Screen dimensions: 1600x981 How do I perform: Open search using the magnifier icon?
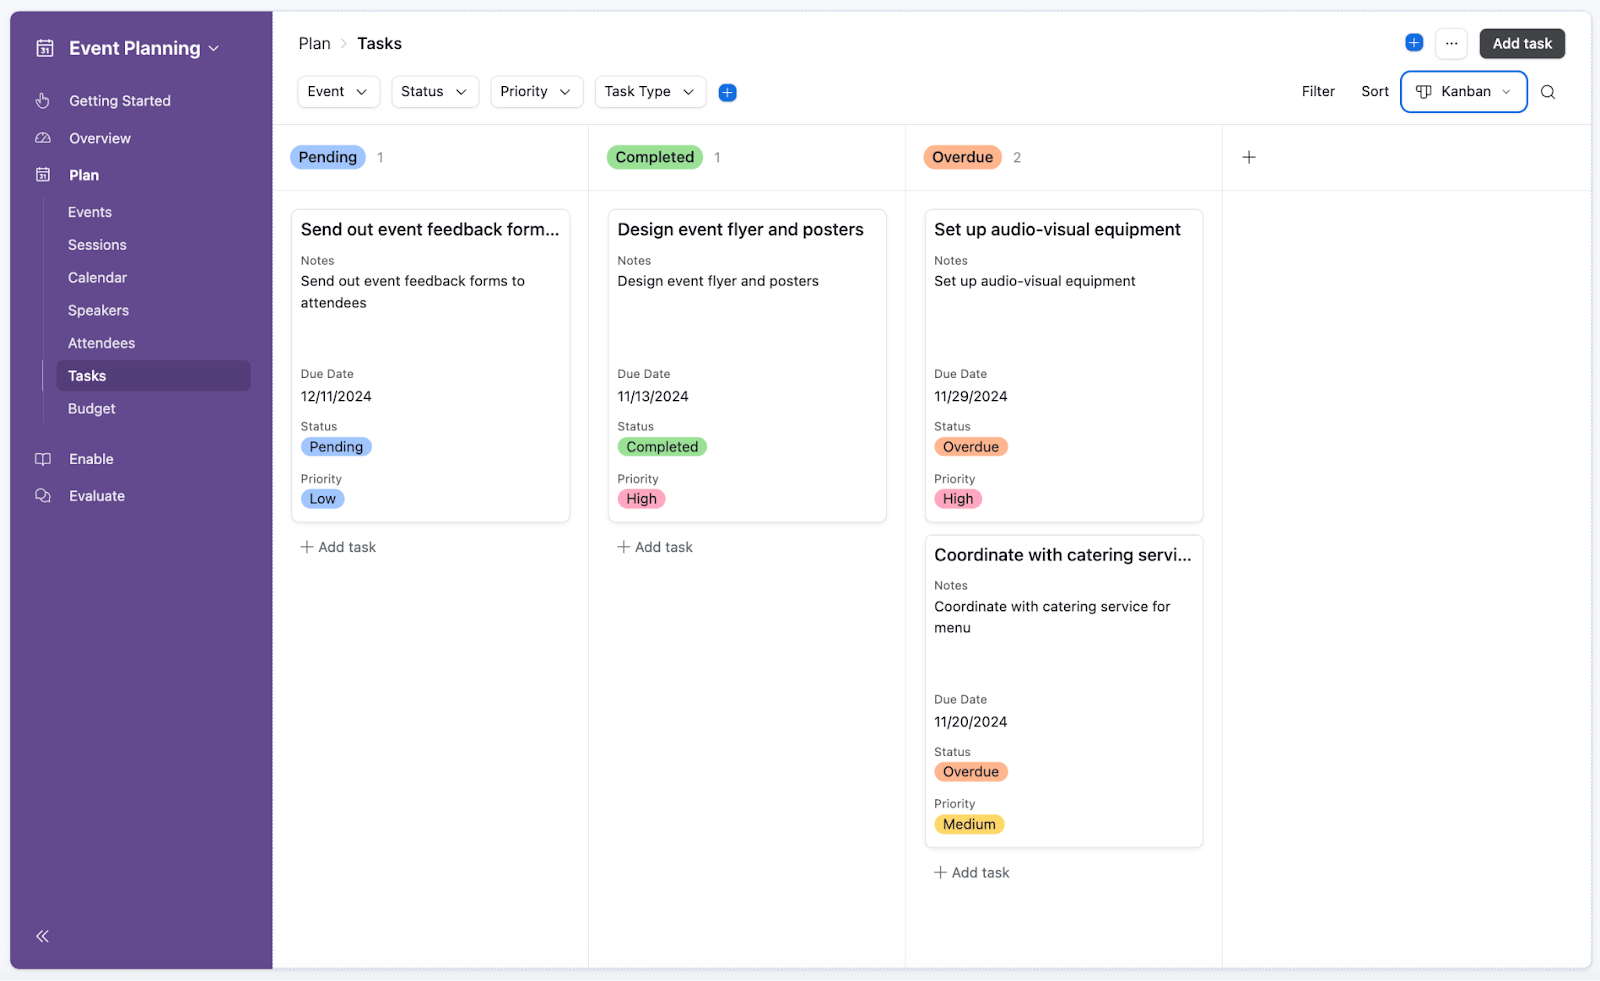(x=1547, y=91)
